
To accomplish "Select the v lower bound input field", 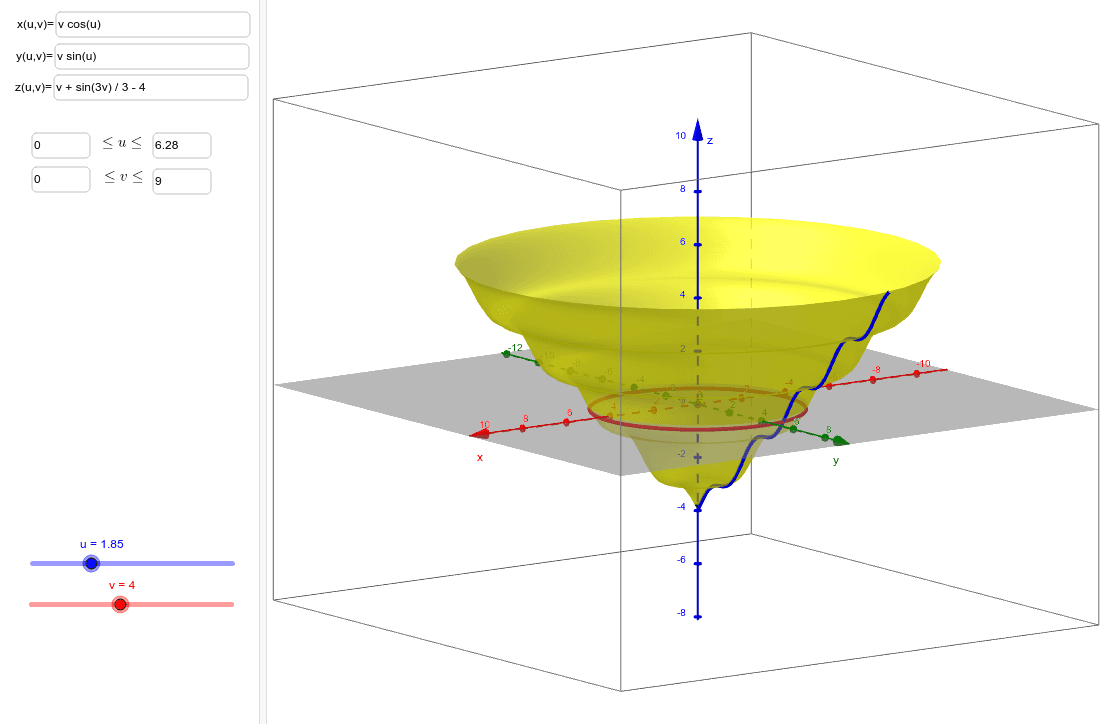I will tap(61, 180).
